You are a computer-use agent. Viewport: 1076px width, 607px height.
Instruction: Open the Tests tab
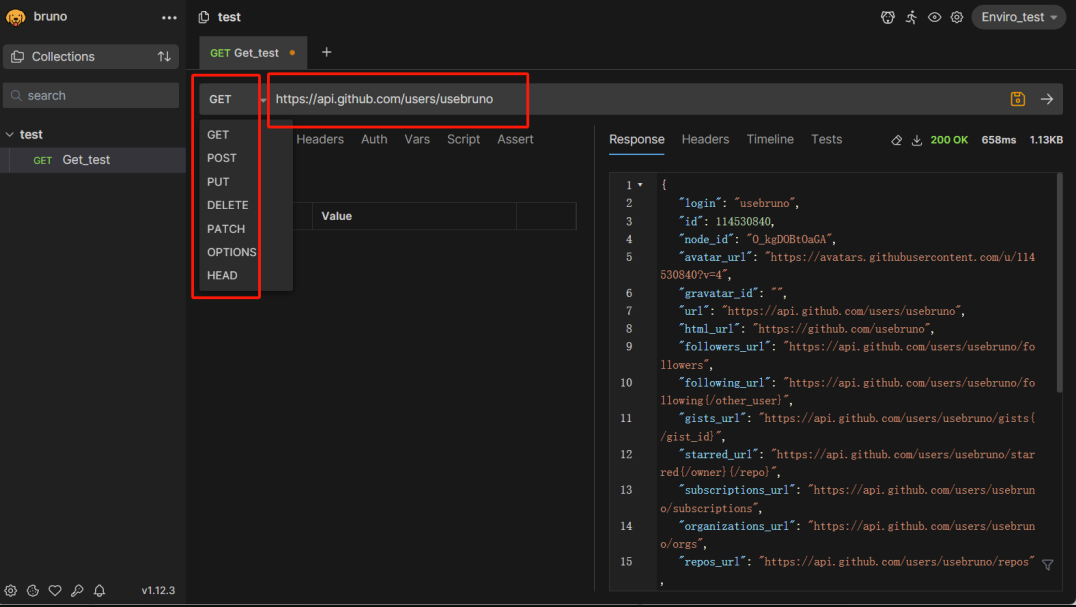point(826,139)
